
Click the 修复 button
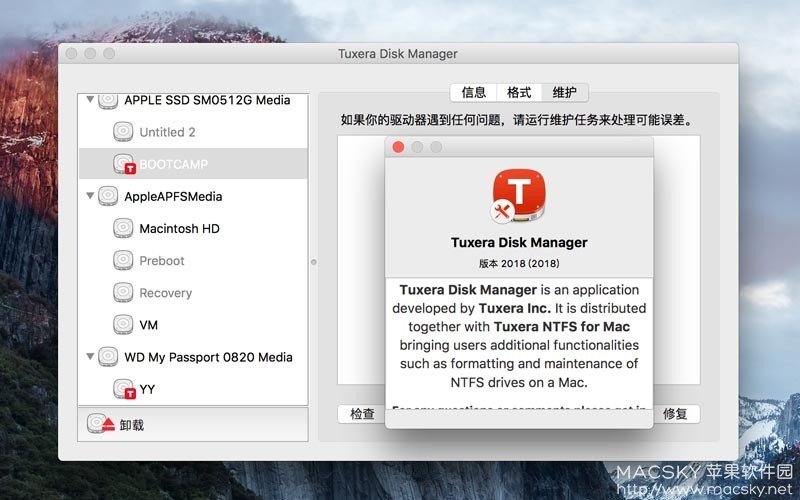pos(676,414)
